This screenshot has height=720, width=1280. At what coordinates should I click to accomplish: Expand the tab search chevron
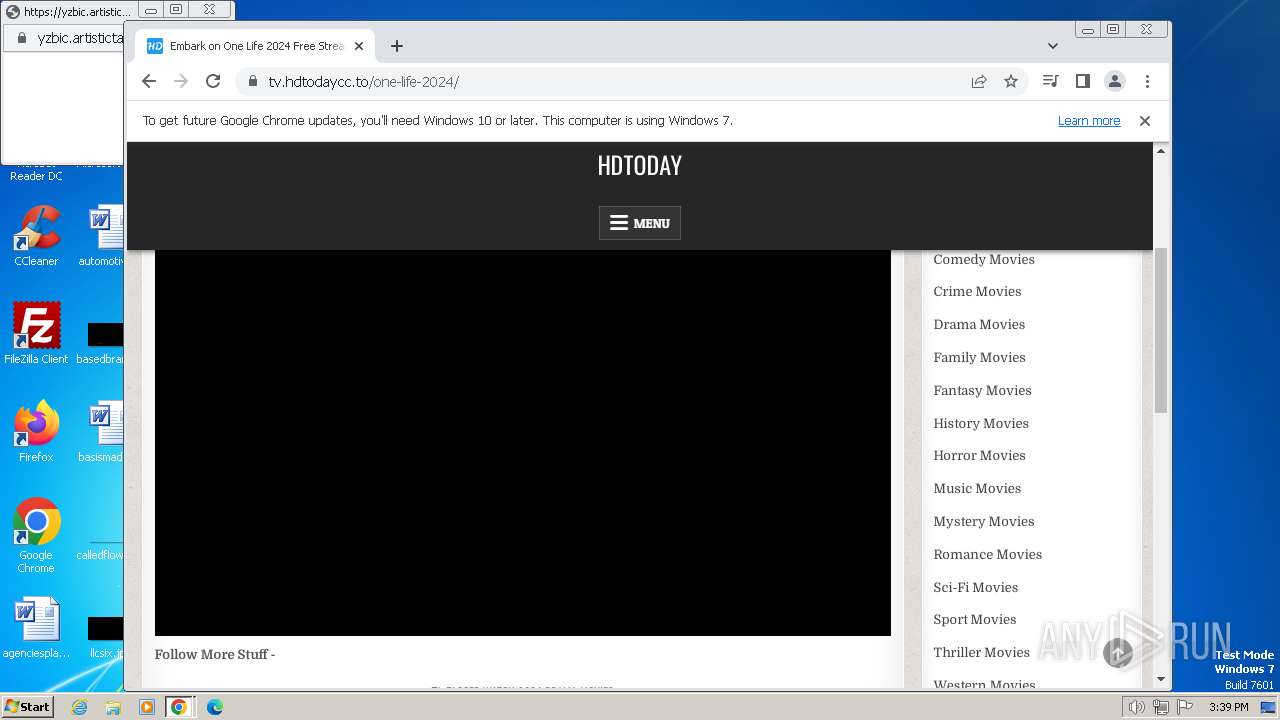click(x=1052, y=46)
